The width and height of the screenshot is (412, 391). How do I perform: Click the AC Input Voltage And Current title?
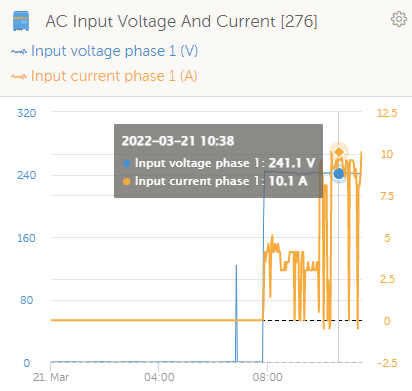coord(181,22)
